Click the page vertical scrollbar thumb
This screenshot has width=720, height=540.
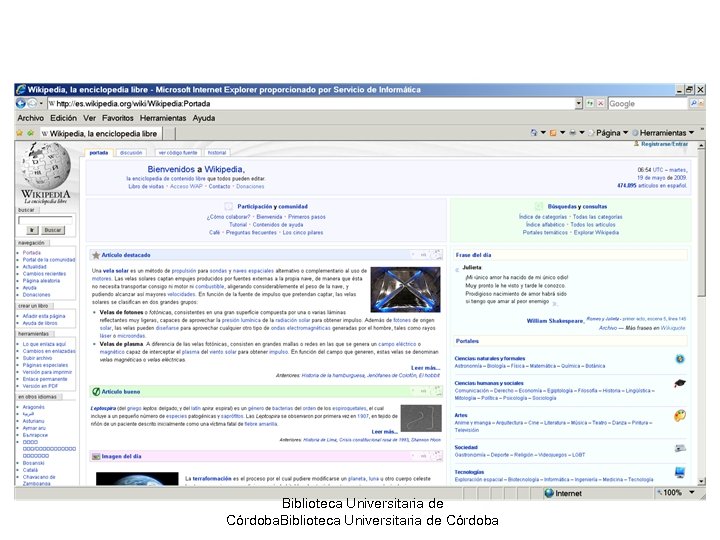click(701, 223)
